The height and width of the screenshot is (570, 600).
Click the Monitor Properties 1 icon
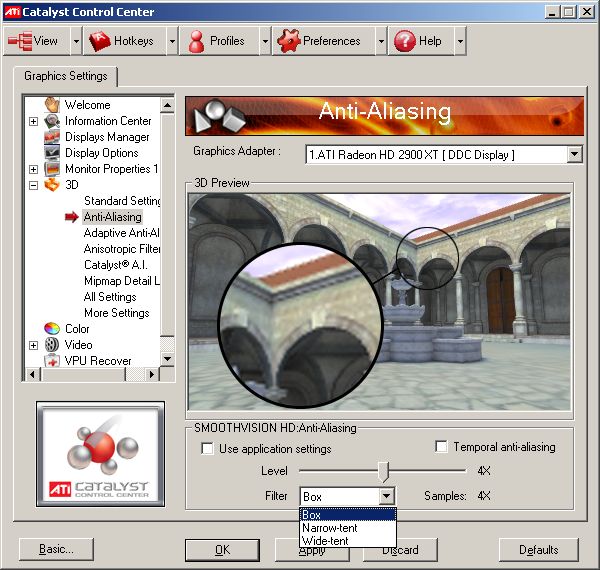click(x=52, y=168)
